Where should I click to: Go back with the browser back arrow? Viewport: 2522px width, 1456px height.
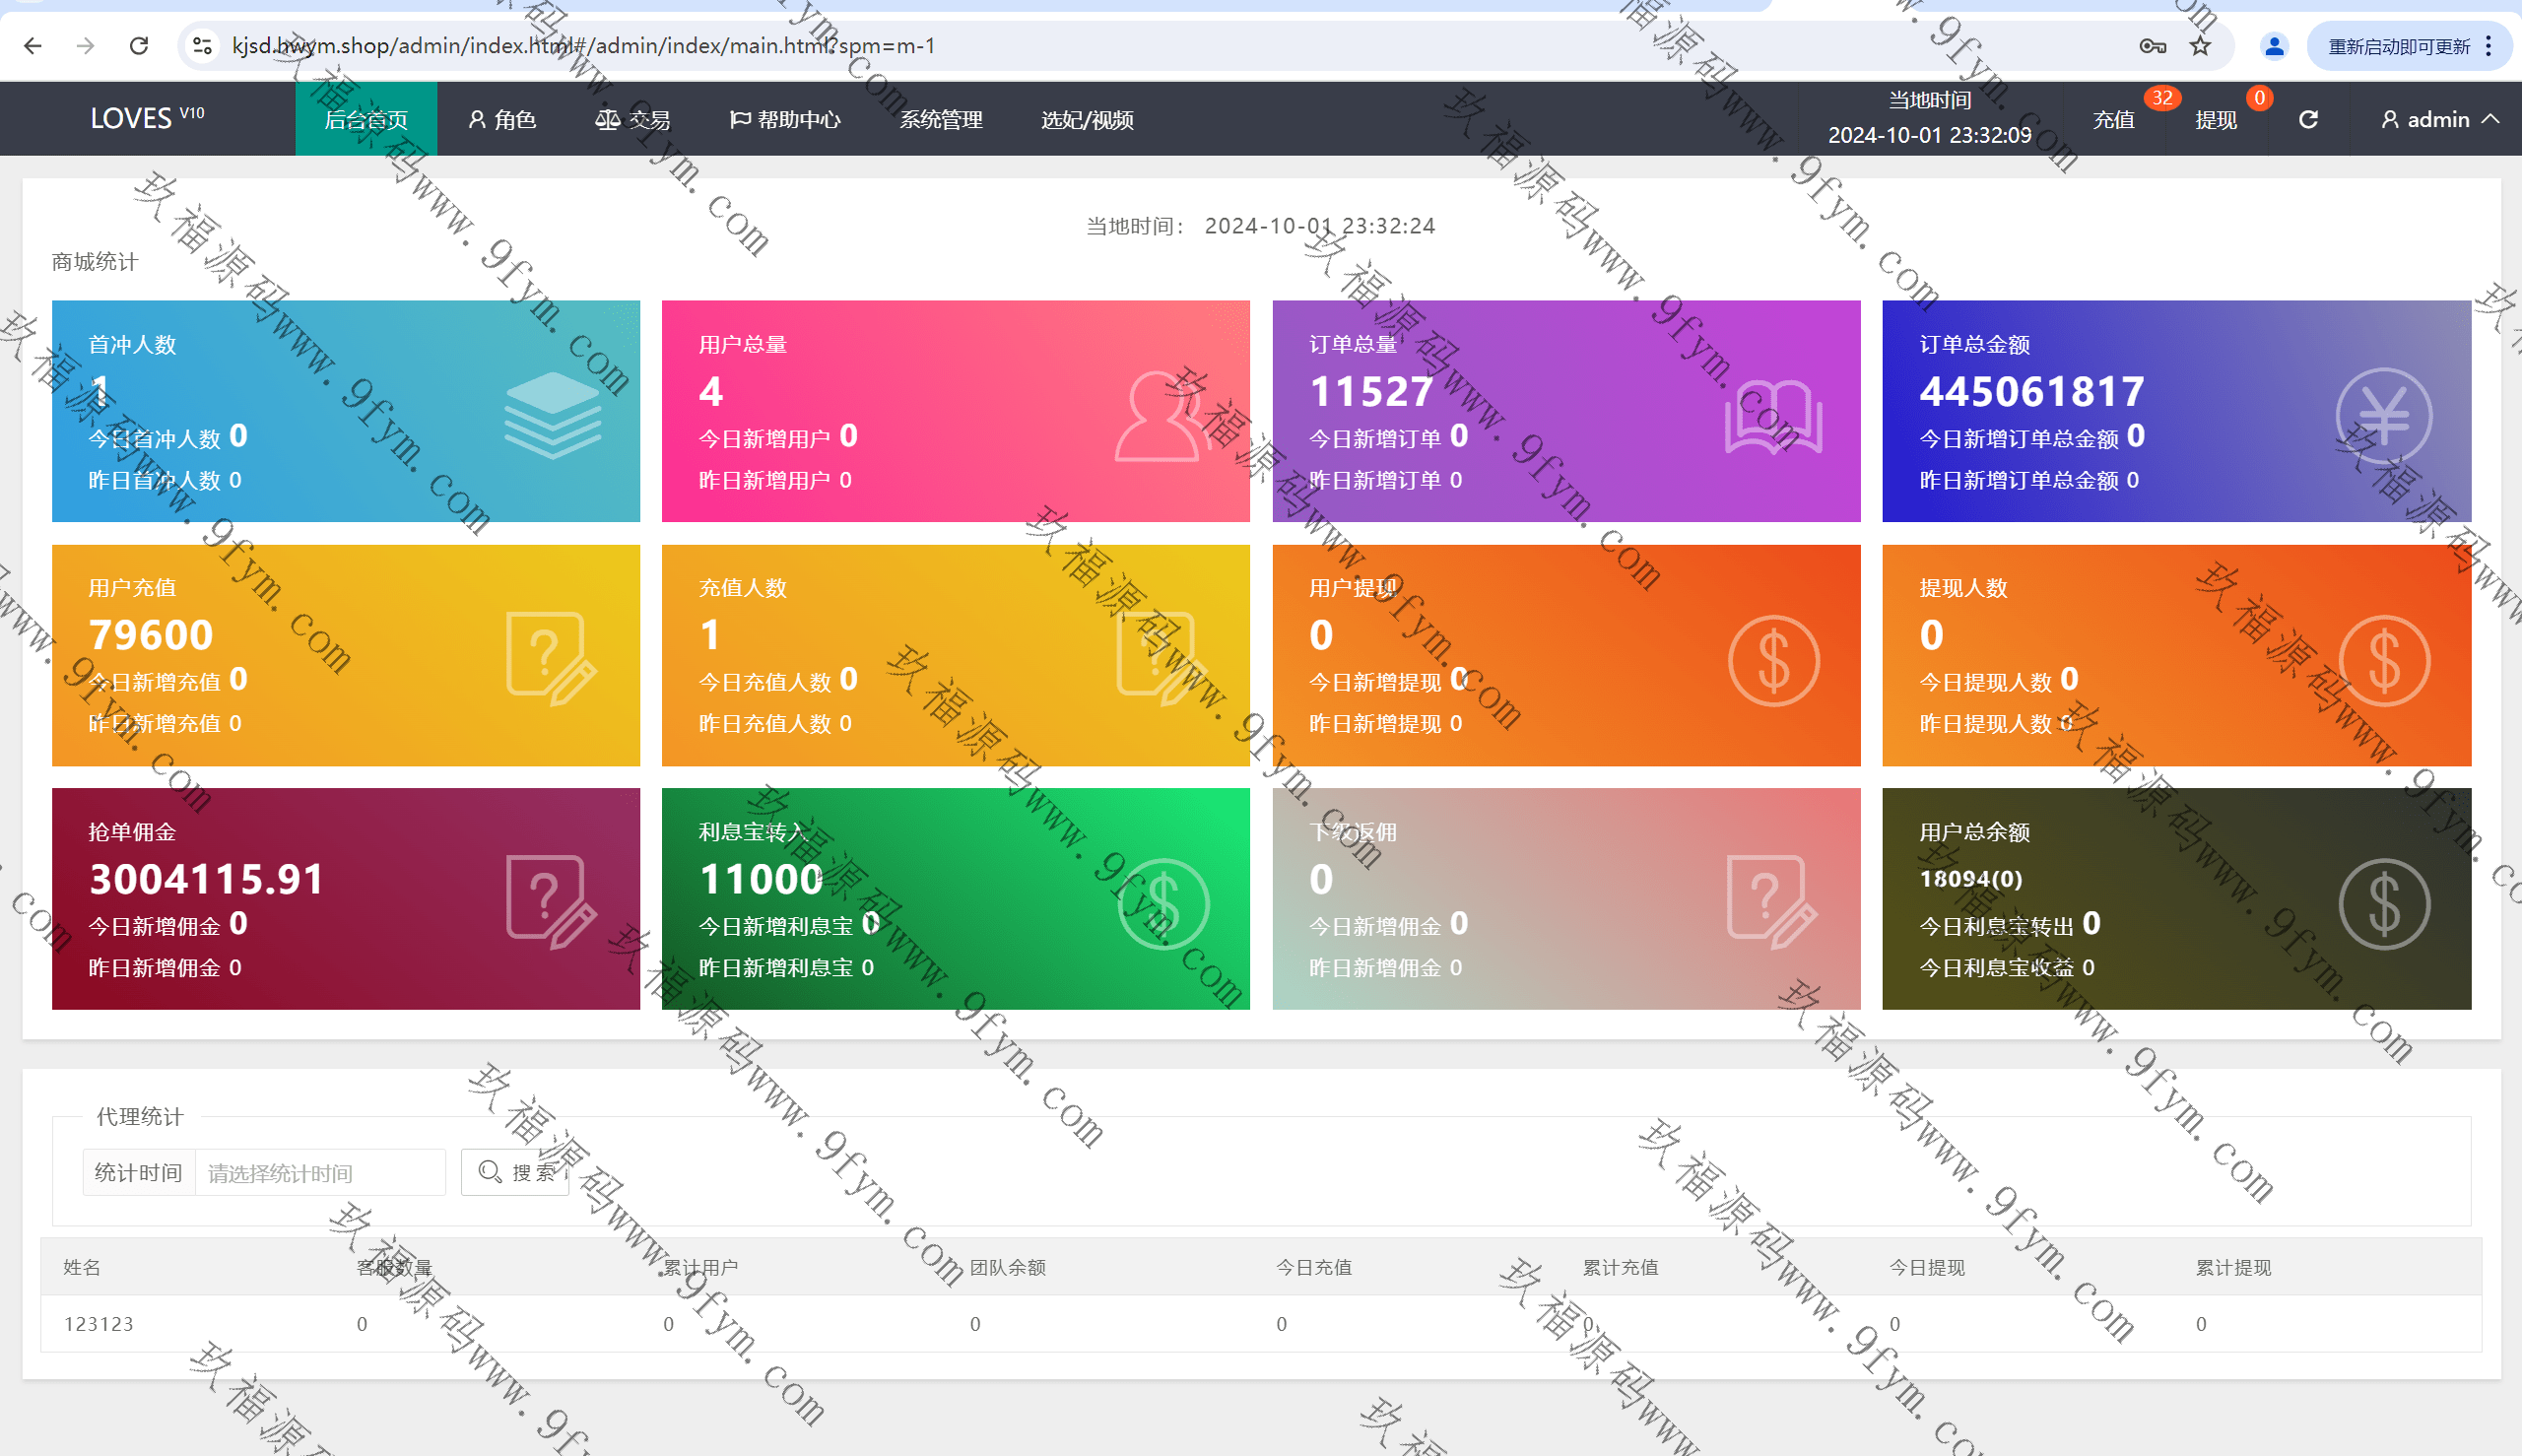33,46
